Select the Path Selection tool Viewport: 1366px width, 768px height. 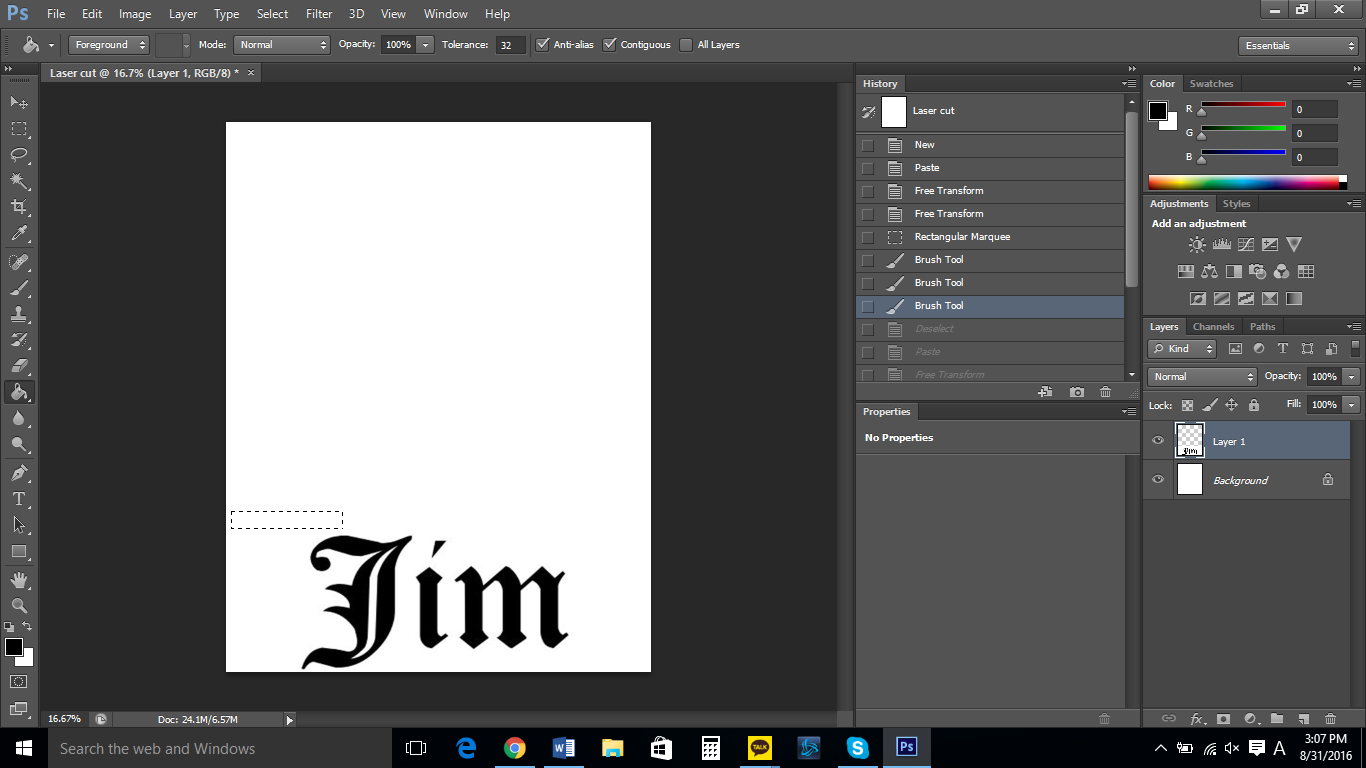[19, 524]
